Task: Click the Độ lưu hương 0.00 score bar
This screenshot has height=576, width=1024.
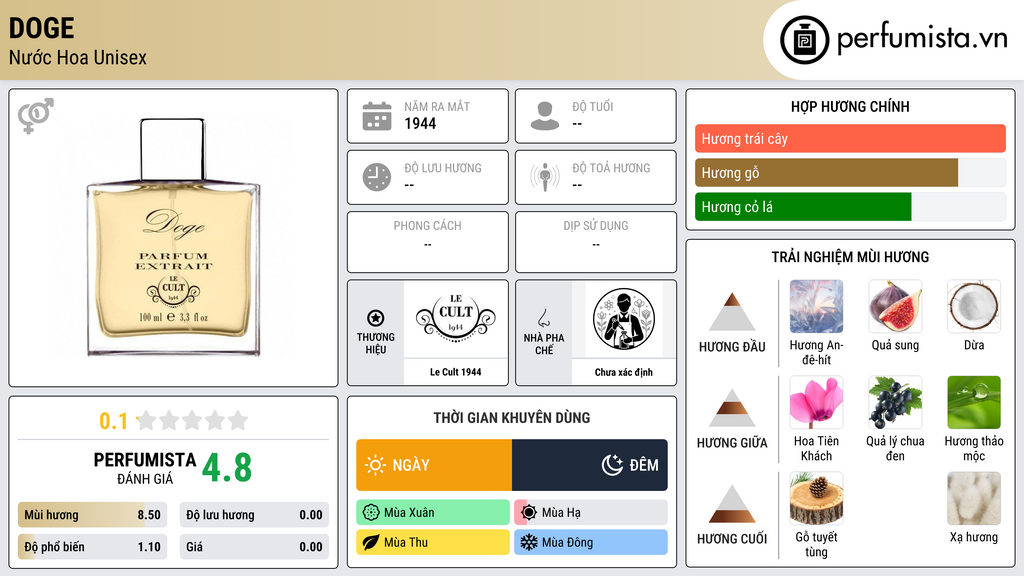Action: 254,515
